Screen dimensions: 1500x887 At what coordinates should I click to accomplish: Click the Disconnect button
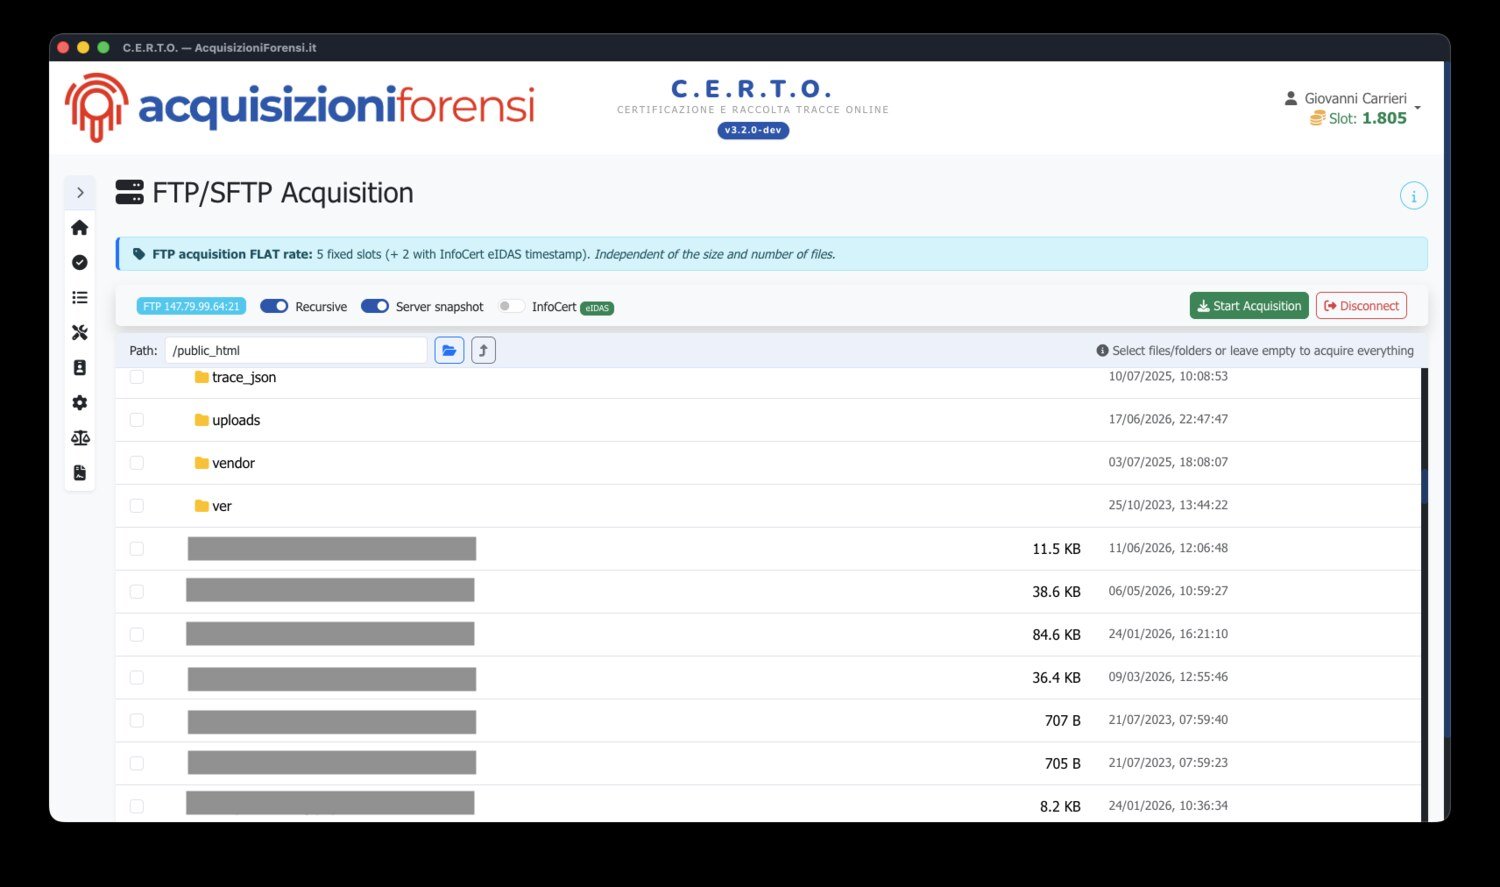(1361, 306)
